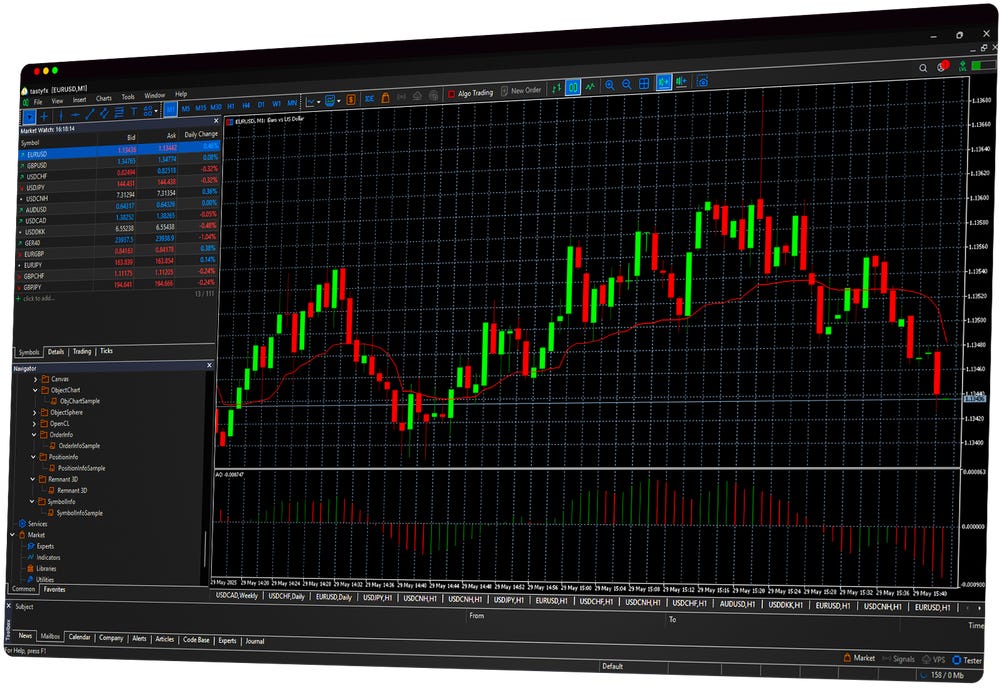Expand the OpenCL folder
The width and height of the screenshot is (1000, 688).
click(x=34, y=423)
